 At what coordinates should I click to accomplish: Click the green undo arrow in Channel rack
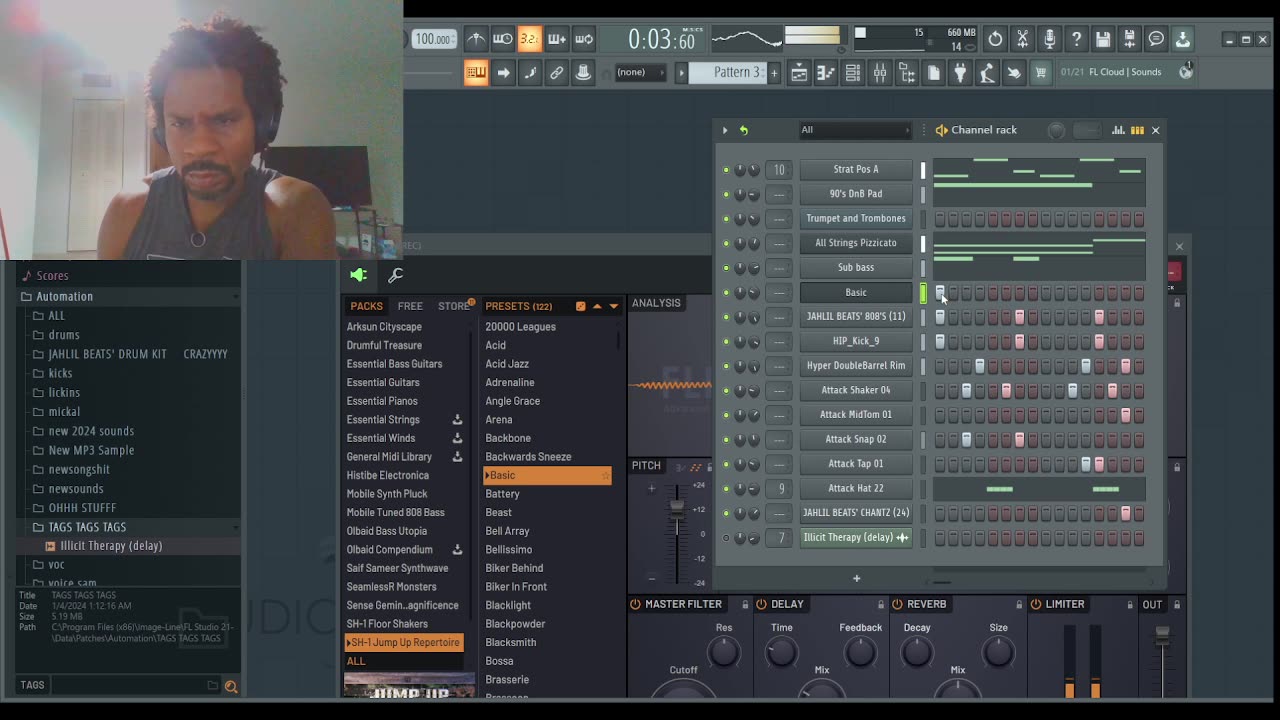coord(743,130)
